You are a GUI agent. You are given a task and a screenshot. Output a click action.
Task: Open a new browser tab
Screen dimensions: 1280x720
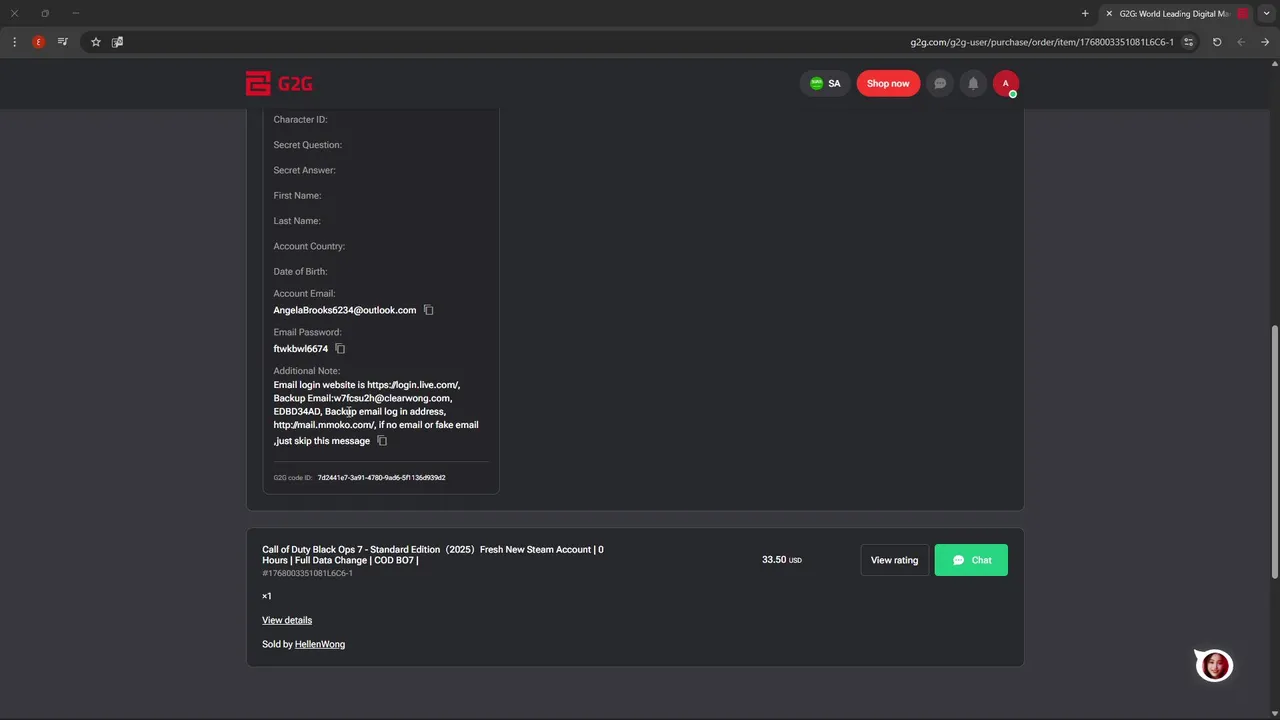pos(1085,14)
